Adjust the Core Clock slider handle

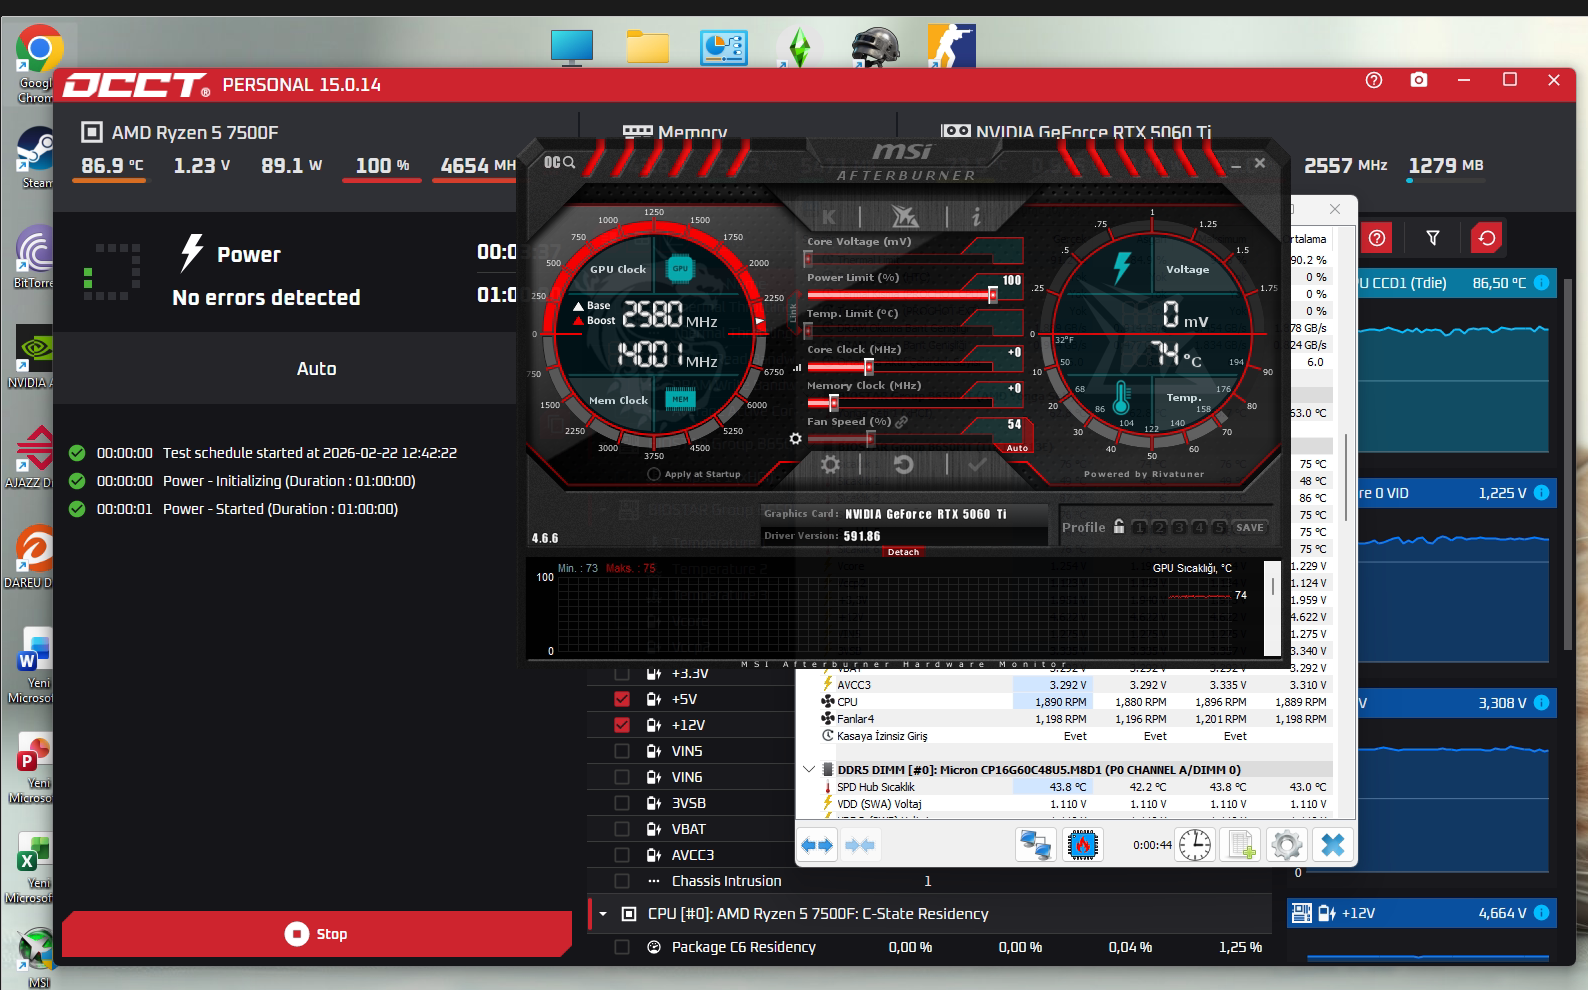point(869,367)
